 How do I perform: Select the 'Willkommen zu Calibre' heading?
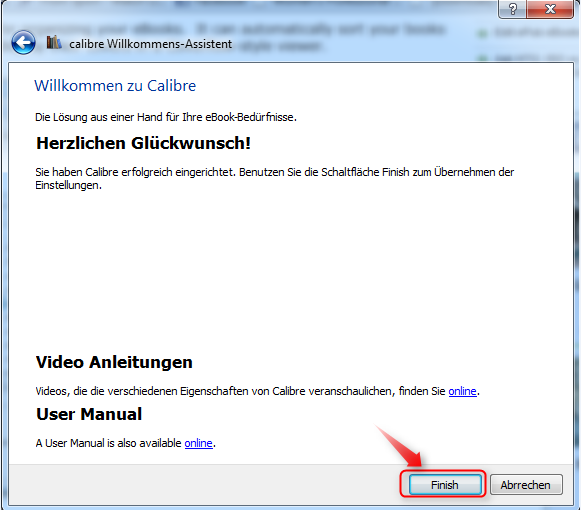(x=115, y=86)
